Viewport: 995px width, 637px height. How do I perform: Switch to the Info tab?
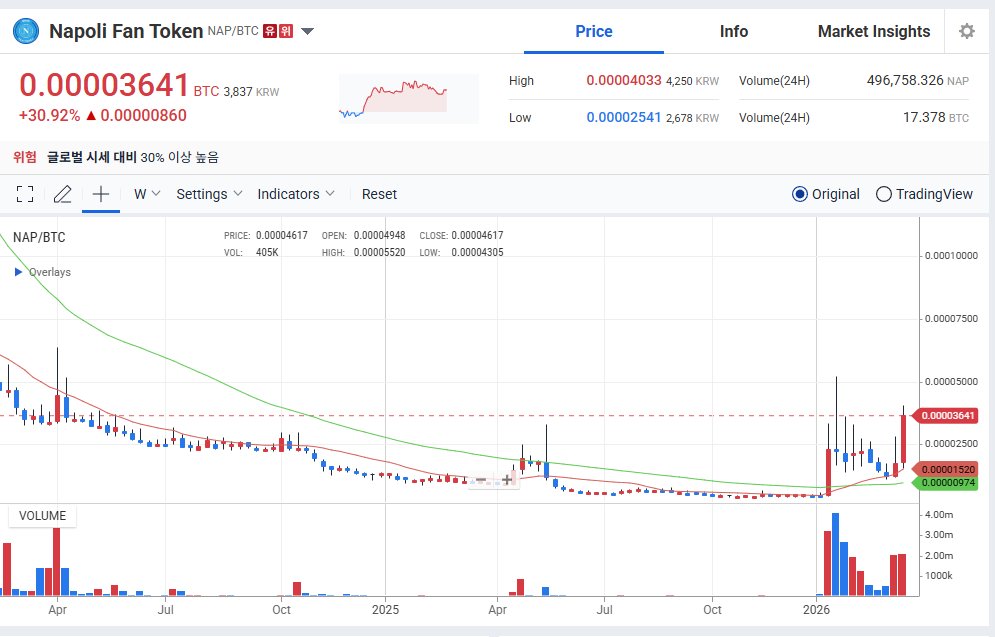tap(734, 31)
